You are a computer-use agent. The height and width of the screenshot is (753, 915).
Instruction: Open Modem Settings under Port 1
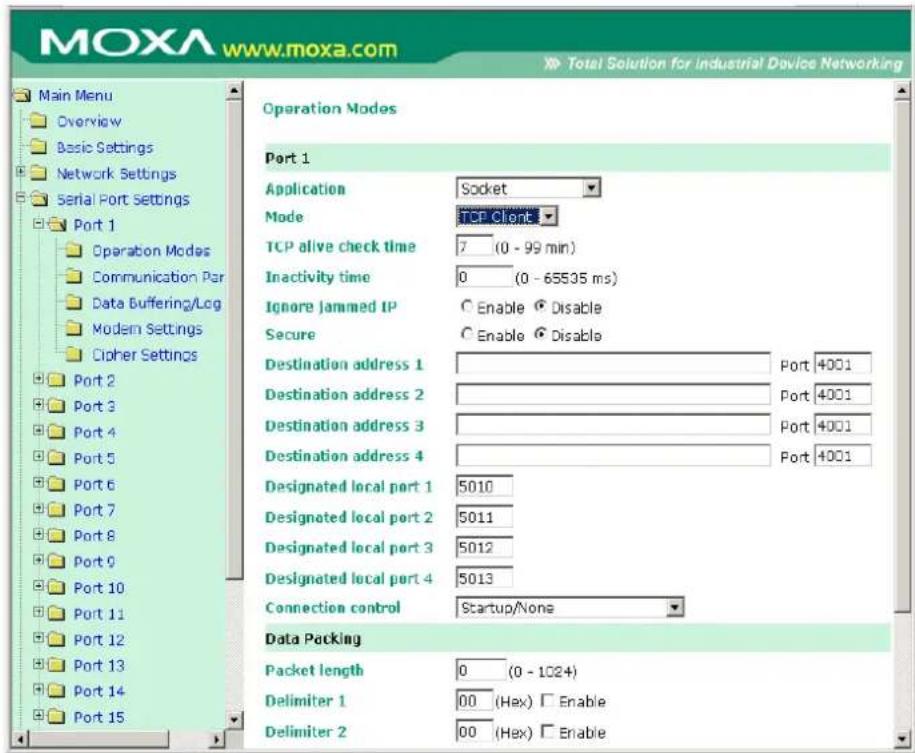pyautogui.click(x=147, y=329)
